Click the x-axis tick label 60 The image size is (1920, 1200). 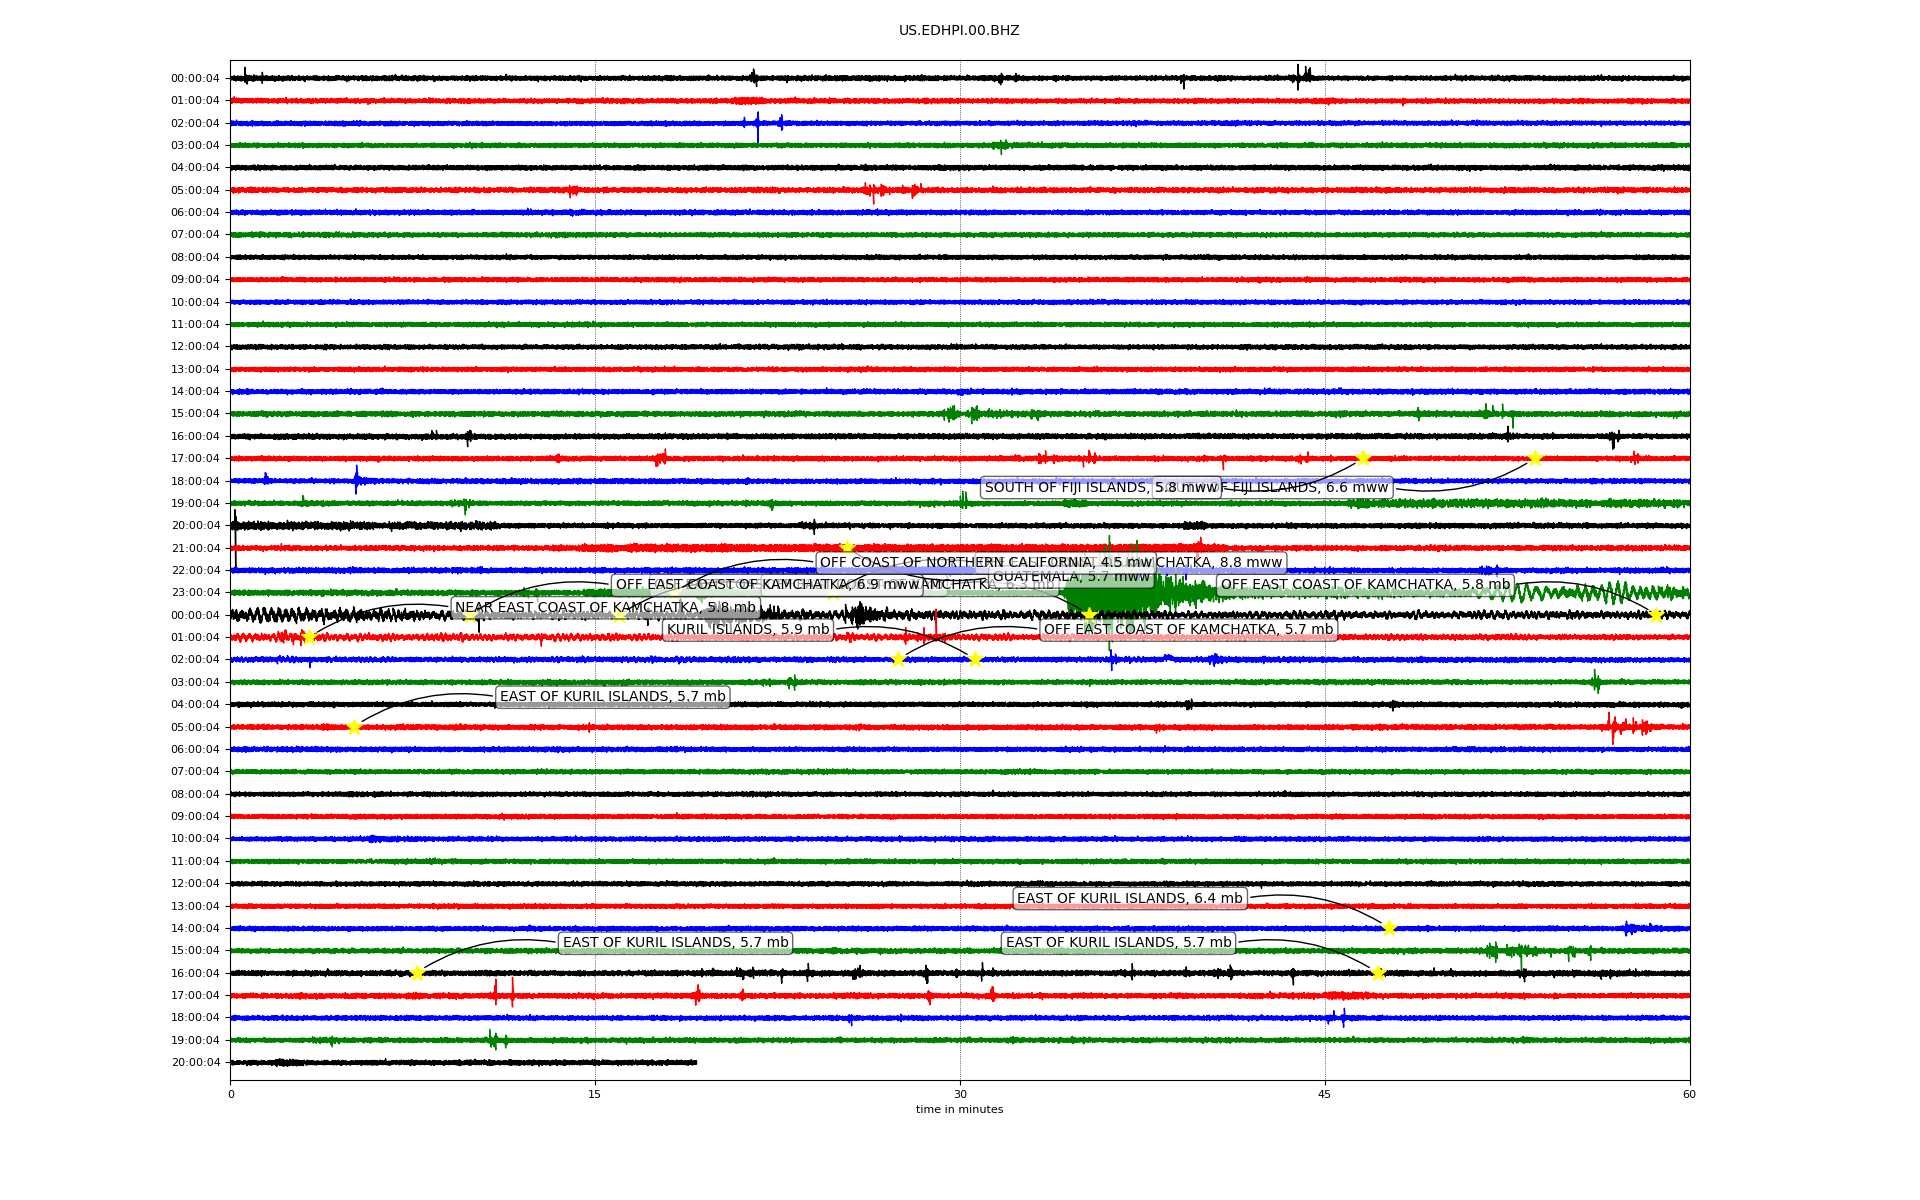(1689, 1094)
